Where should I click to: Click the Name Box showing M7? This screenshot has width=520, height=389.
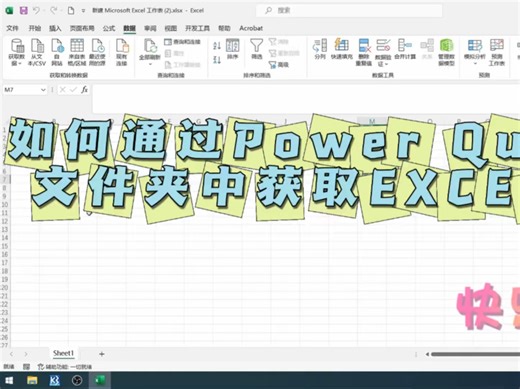pyautogui.click(x=21, y=90)
